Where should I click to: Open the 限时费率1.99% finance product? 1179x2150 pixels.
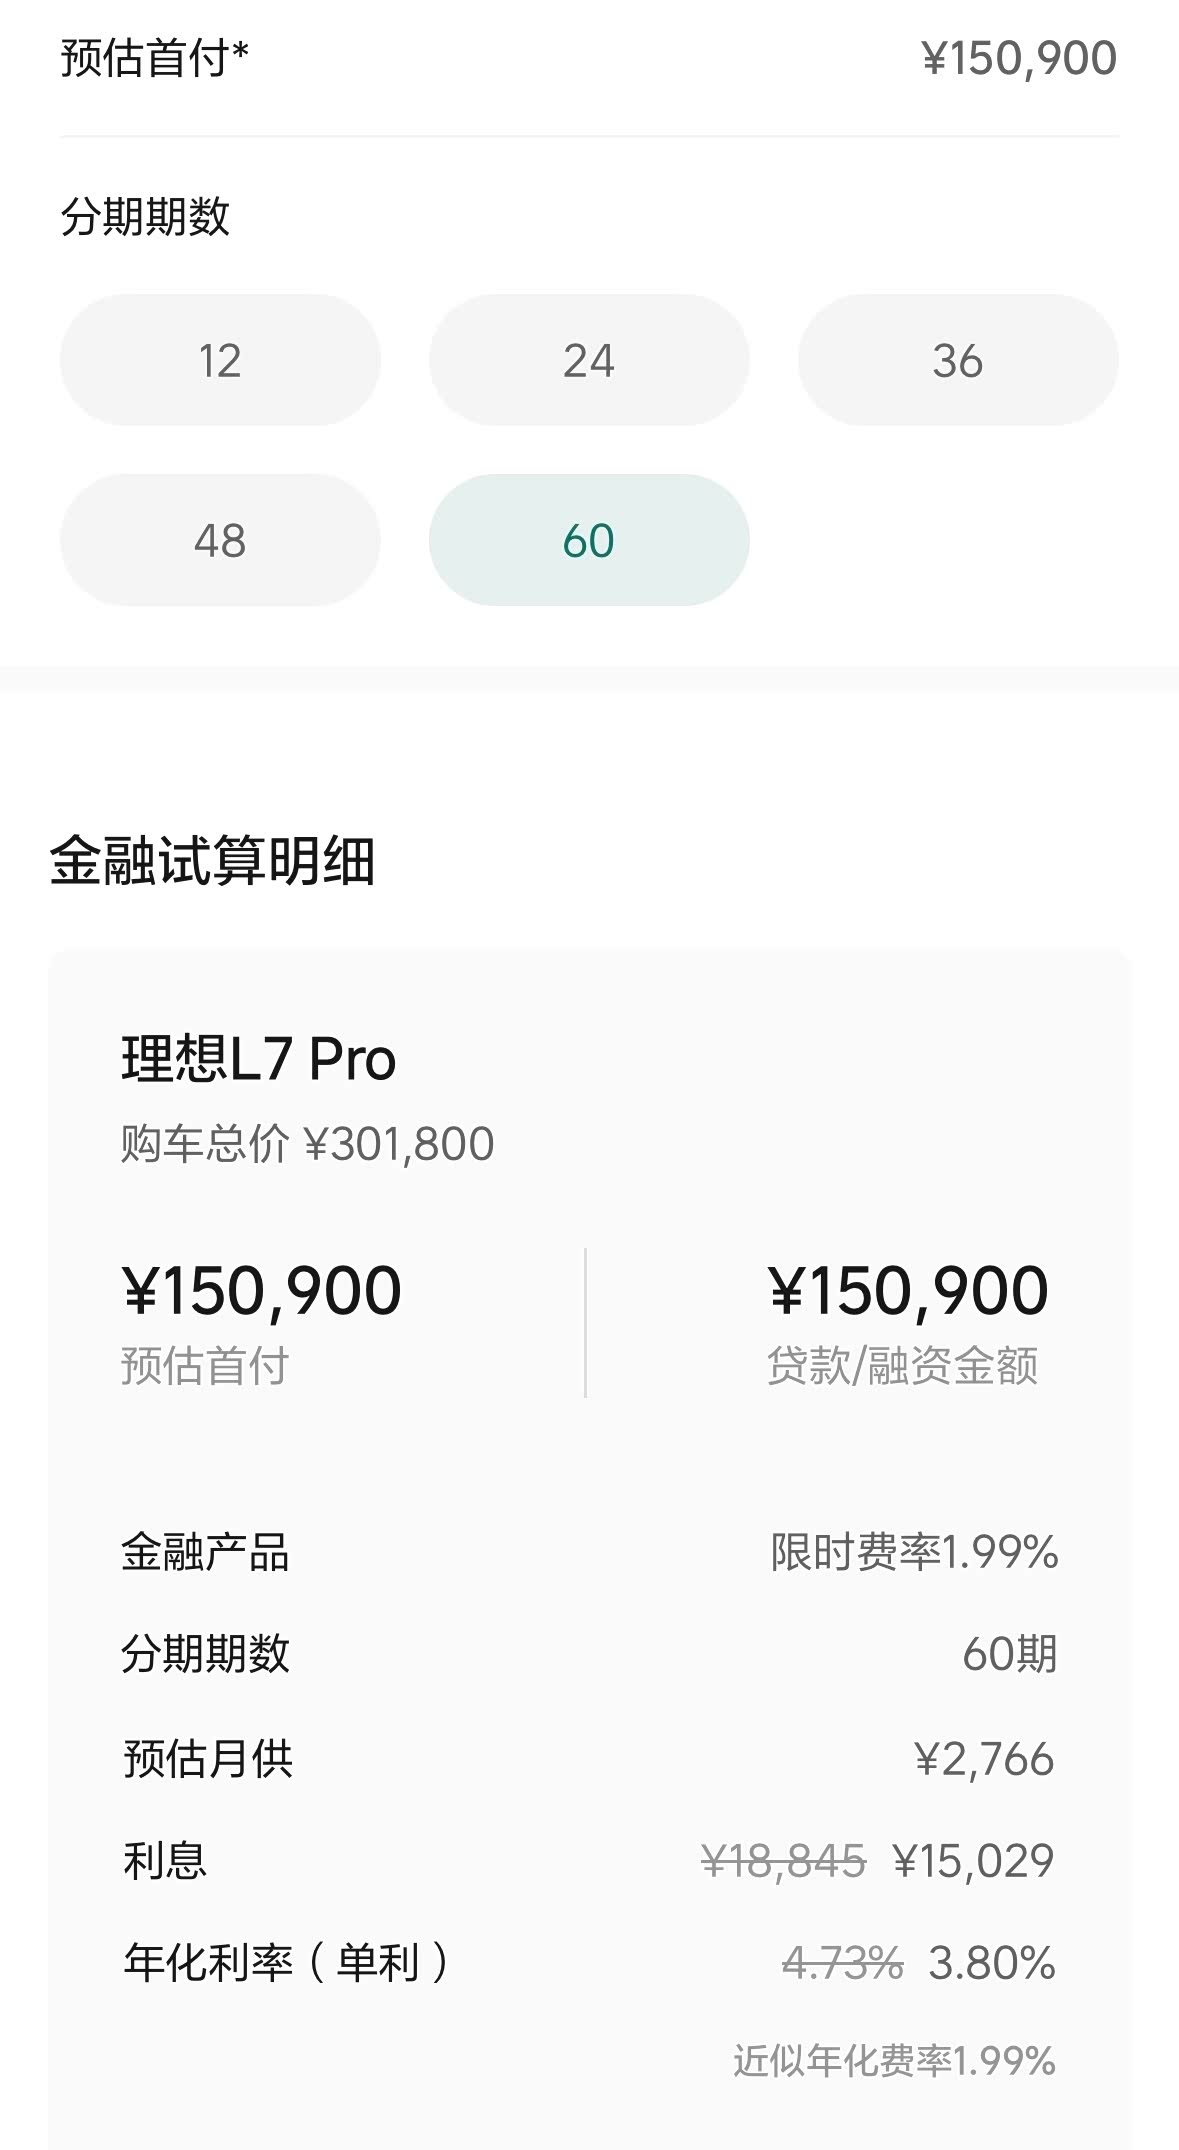[914, 1553]
